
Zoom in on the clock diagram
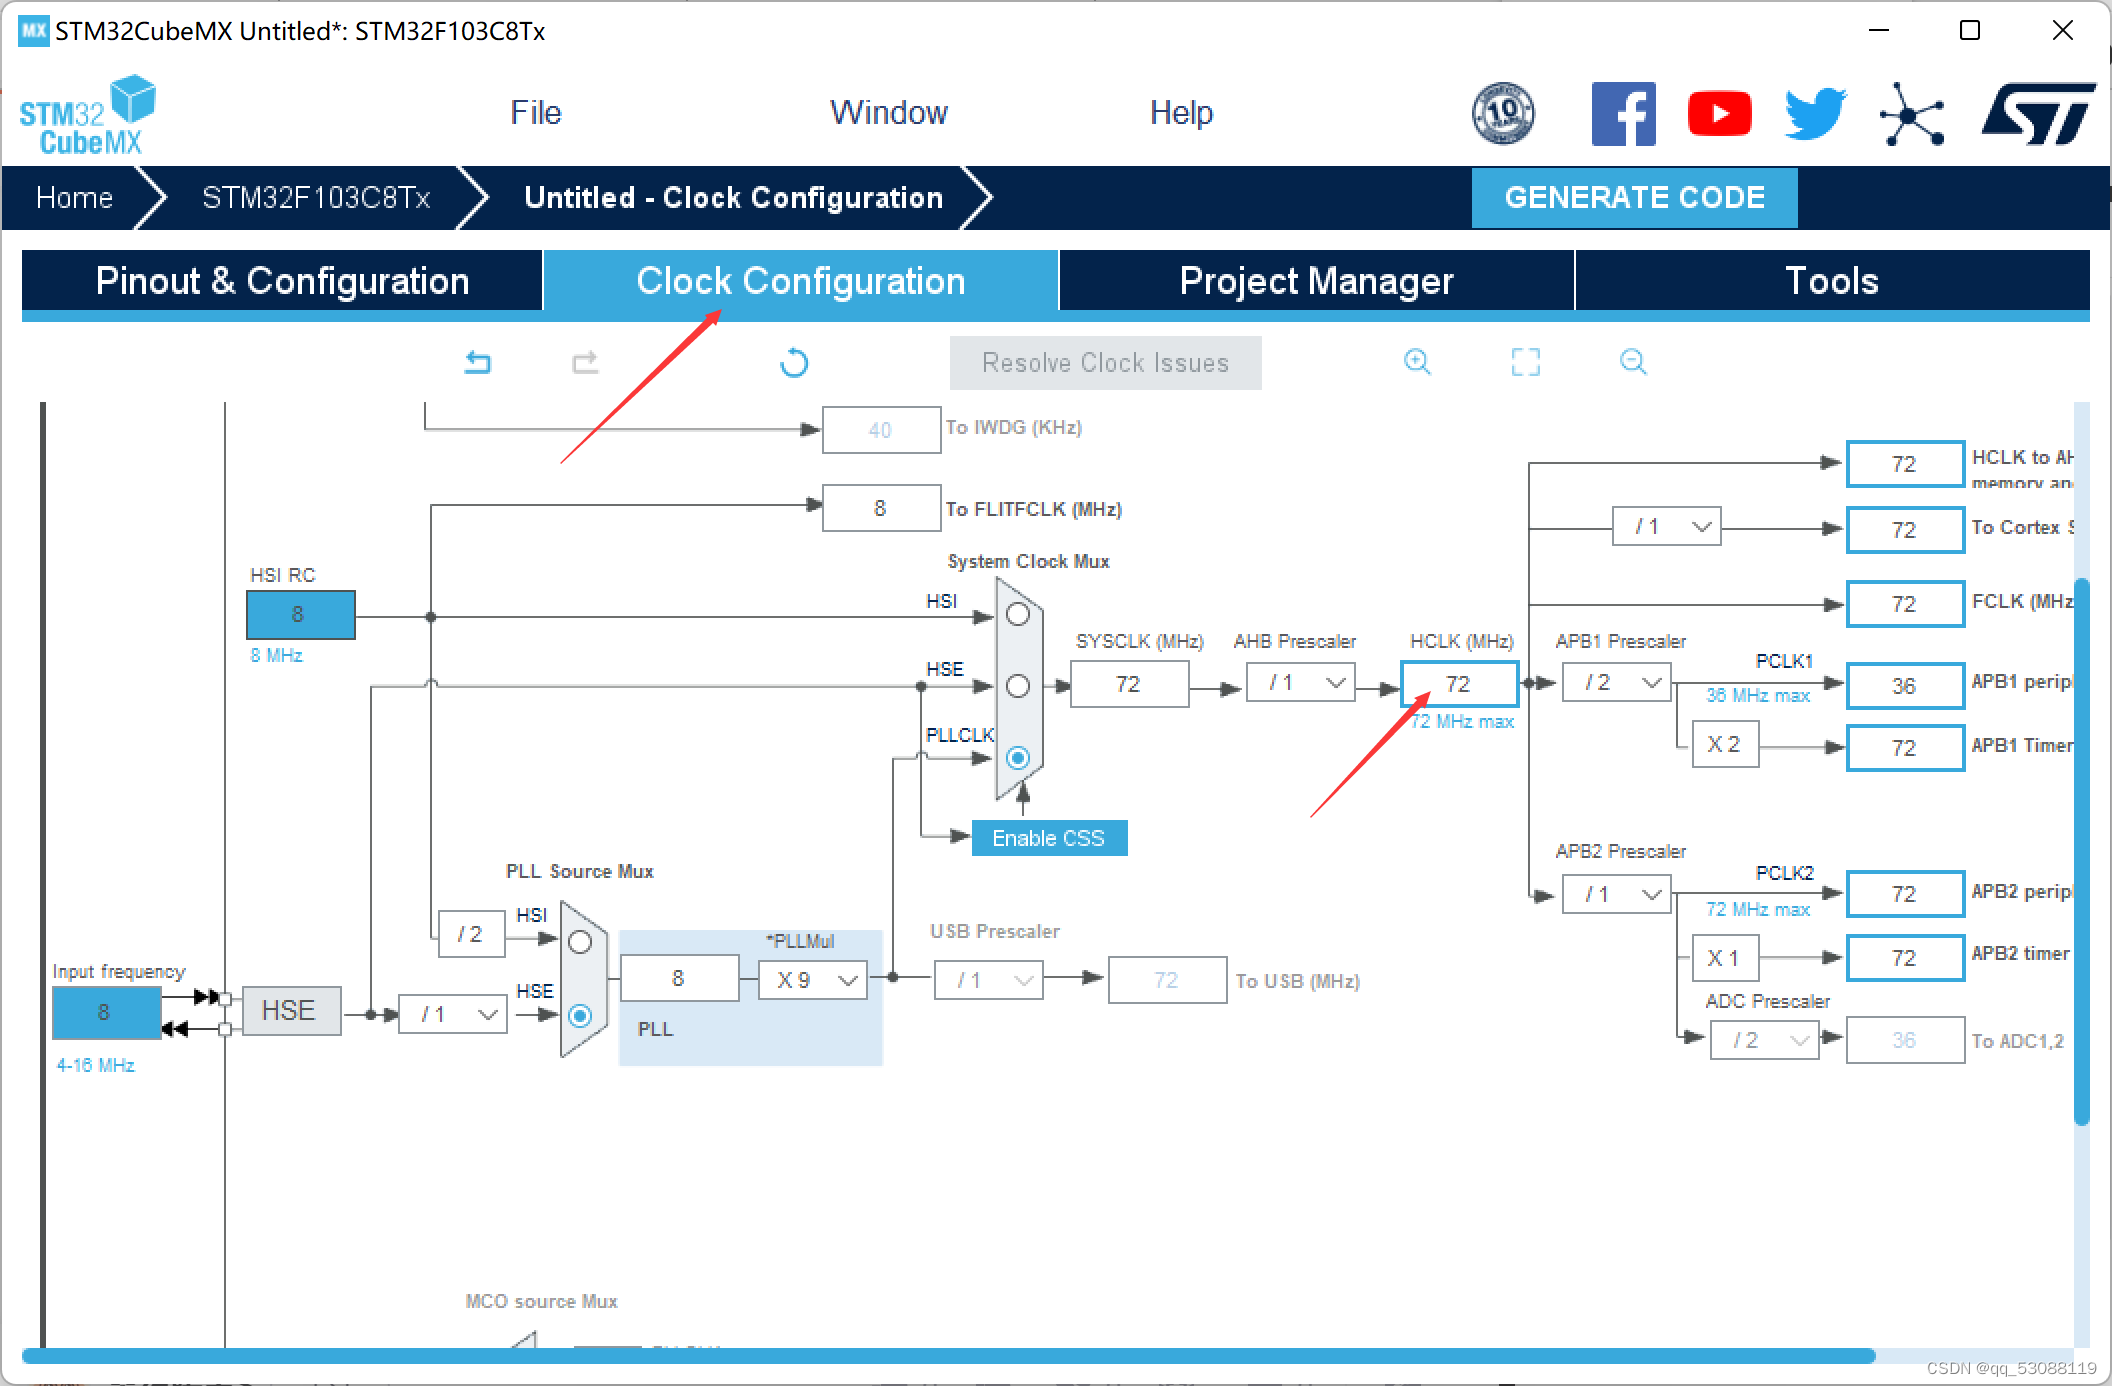pyautogui.click(x=1417, y=362)
